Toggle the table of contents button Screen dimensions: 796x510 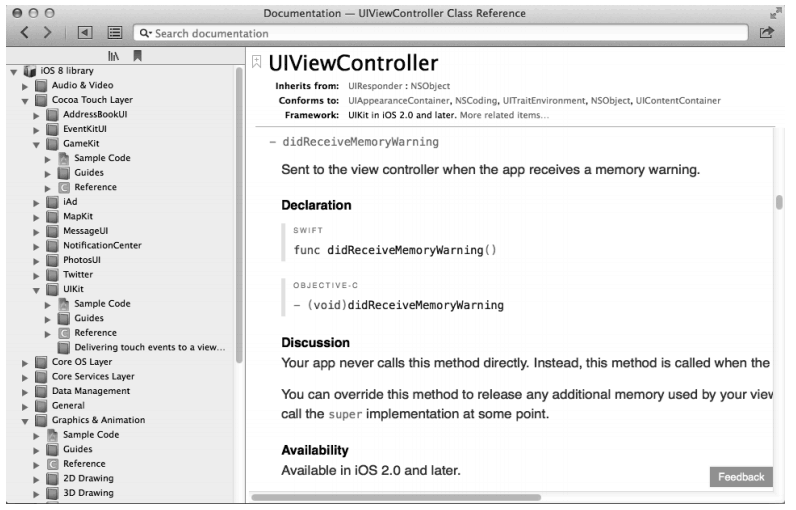(x=114, y=34)
